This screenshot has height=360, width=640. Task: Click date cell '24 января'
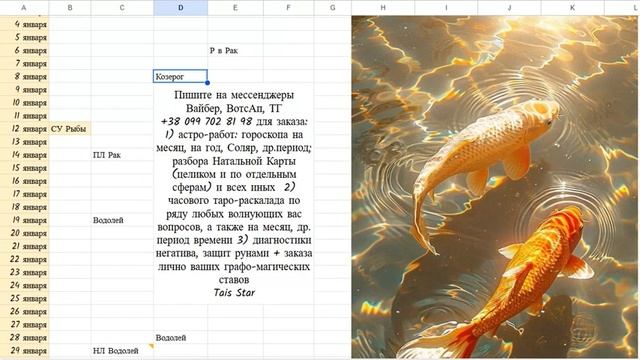click(24, 286)
